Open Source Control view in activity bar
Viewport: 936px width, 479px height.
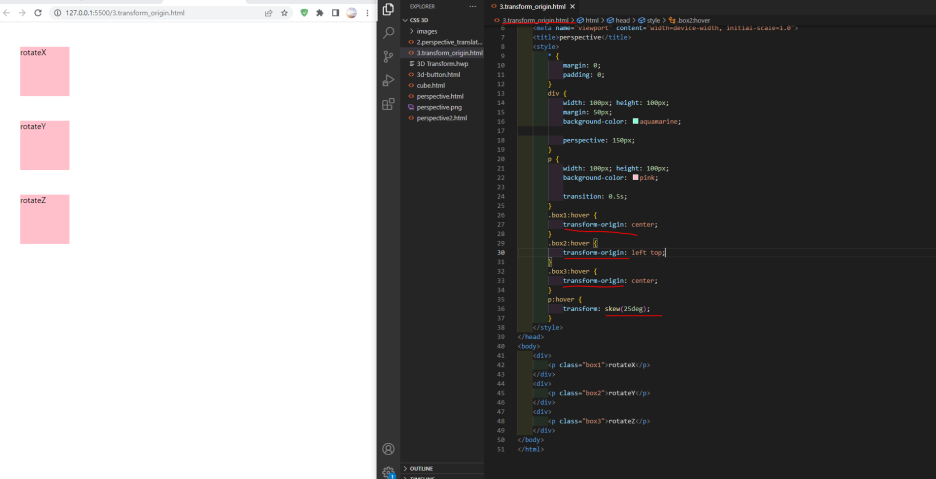tap(388, 57)
